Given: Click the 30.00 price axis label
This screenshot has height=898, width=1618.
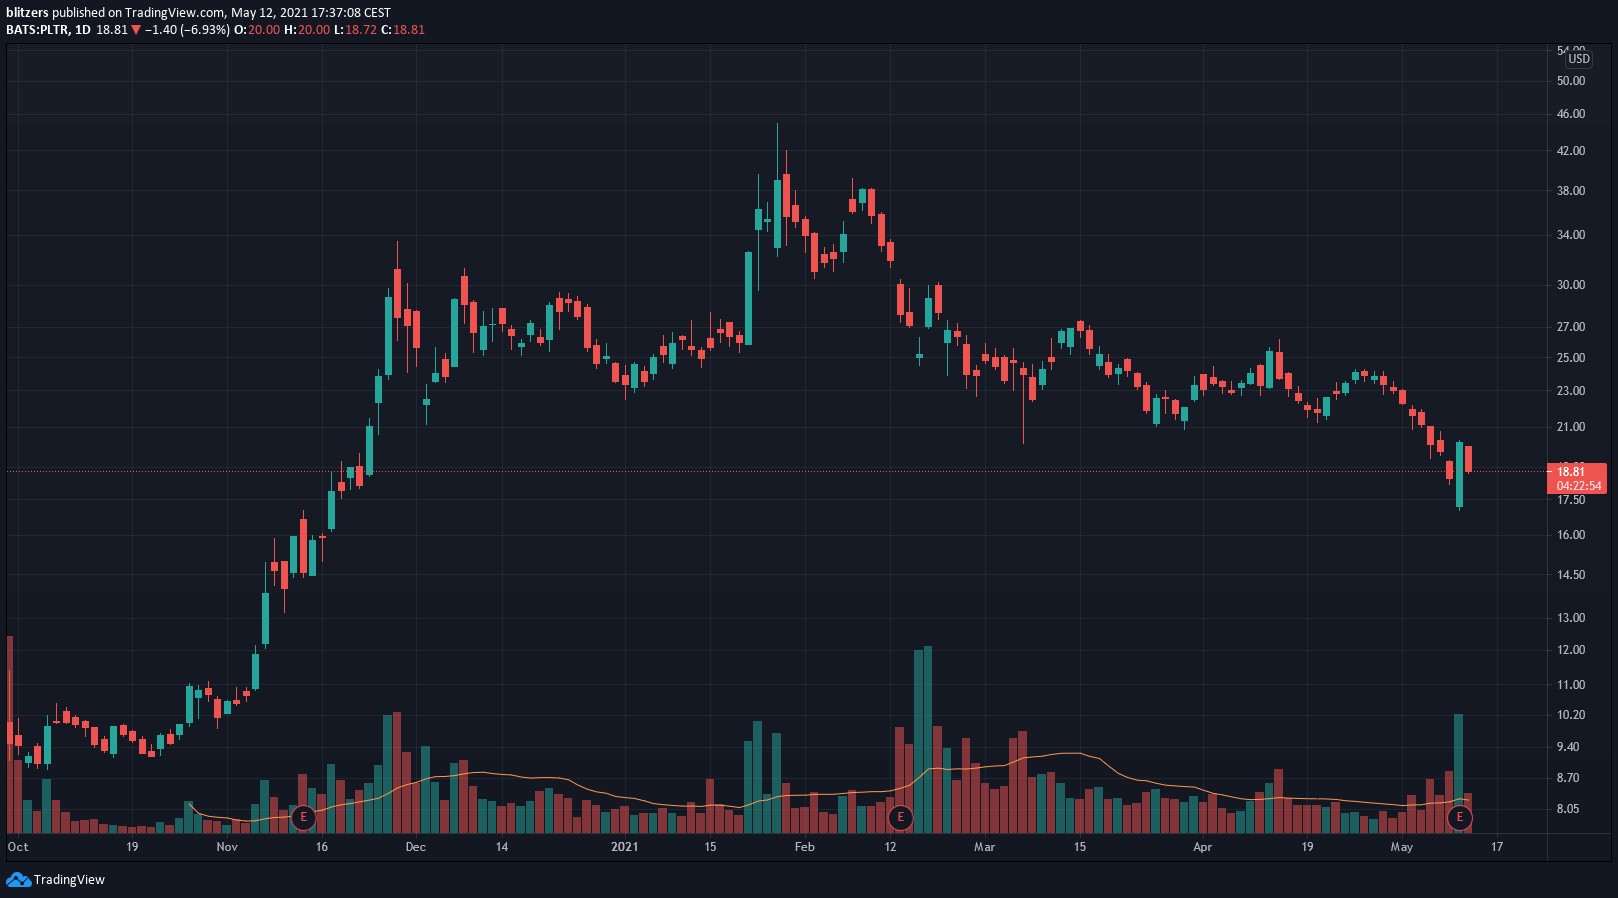Looking at the screenshot, I should pos(1571,285).
